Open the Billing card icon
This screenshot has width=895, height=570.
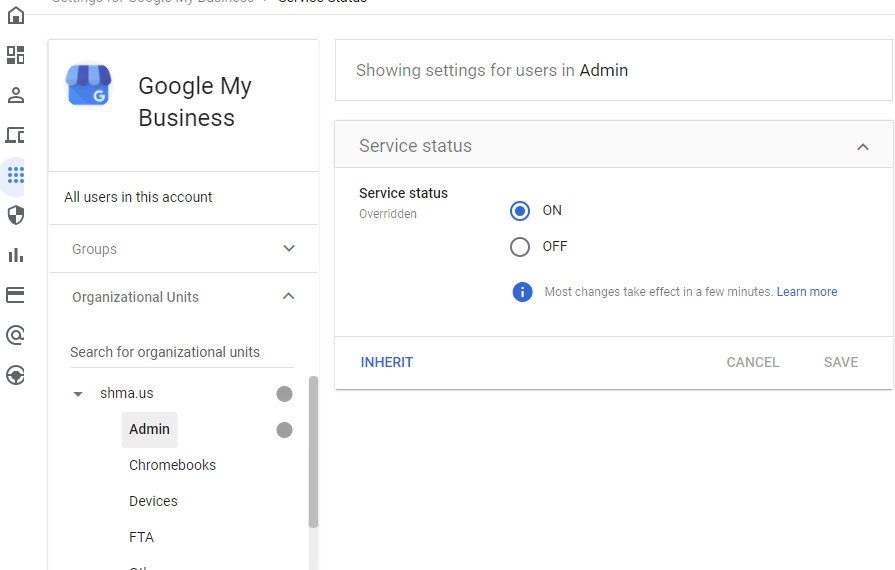point(15,295)
